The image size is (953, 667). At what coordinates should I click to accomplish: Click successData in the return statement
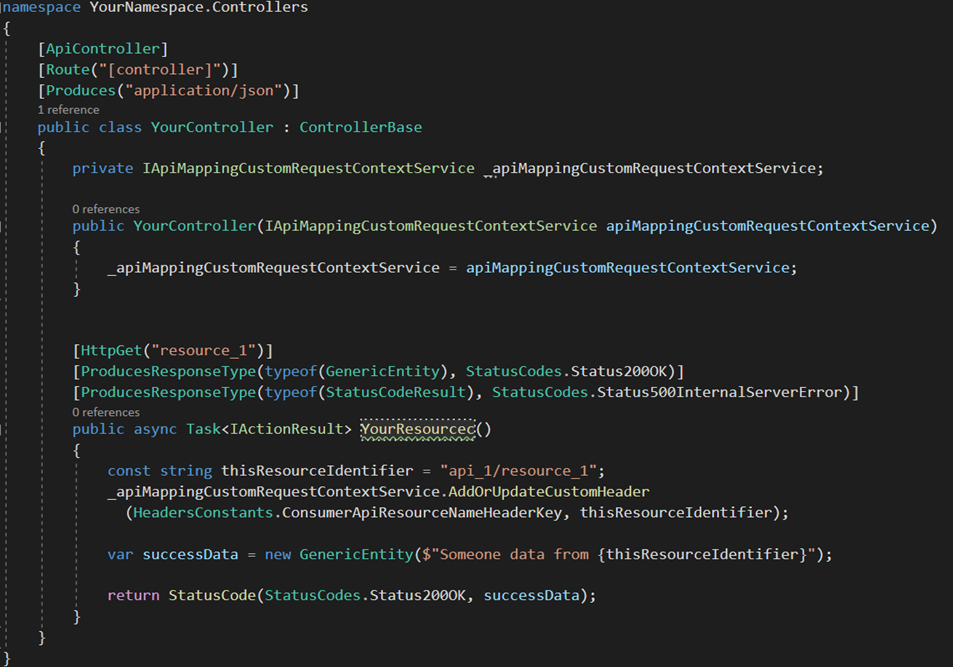[531, 596]
